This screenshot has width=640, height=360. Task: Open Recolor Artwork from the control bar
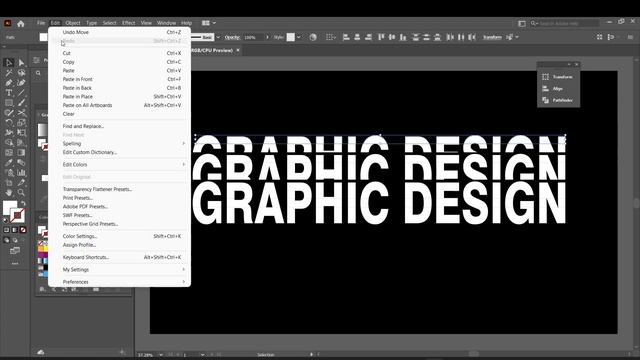pyautogui.click(x=313, y=37)
